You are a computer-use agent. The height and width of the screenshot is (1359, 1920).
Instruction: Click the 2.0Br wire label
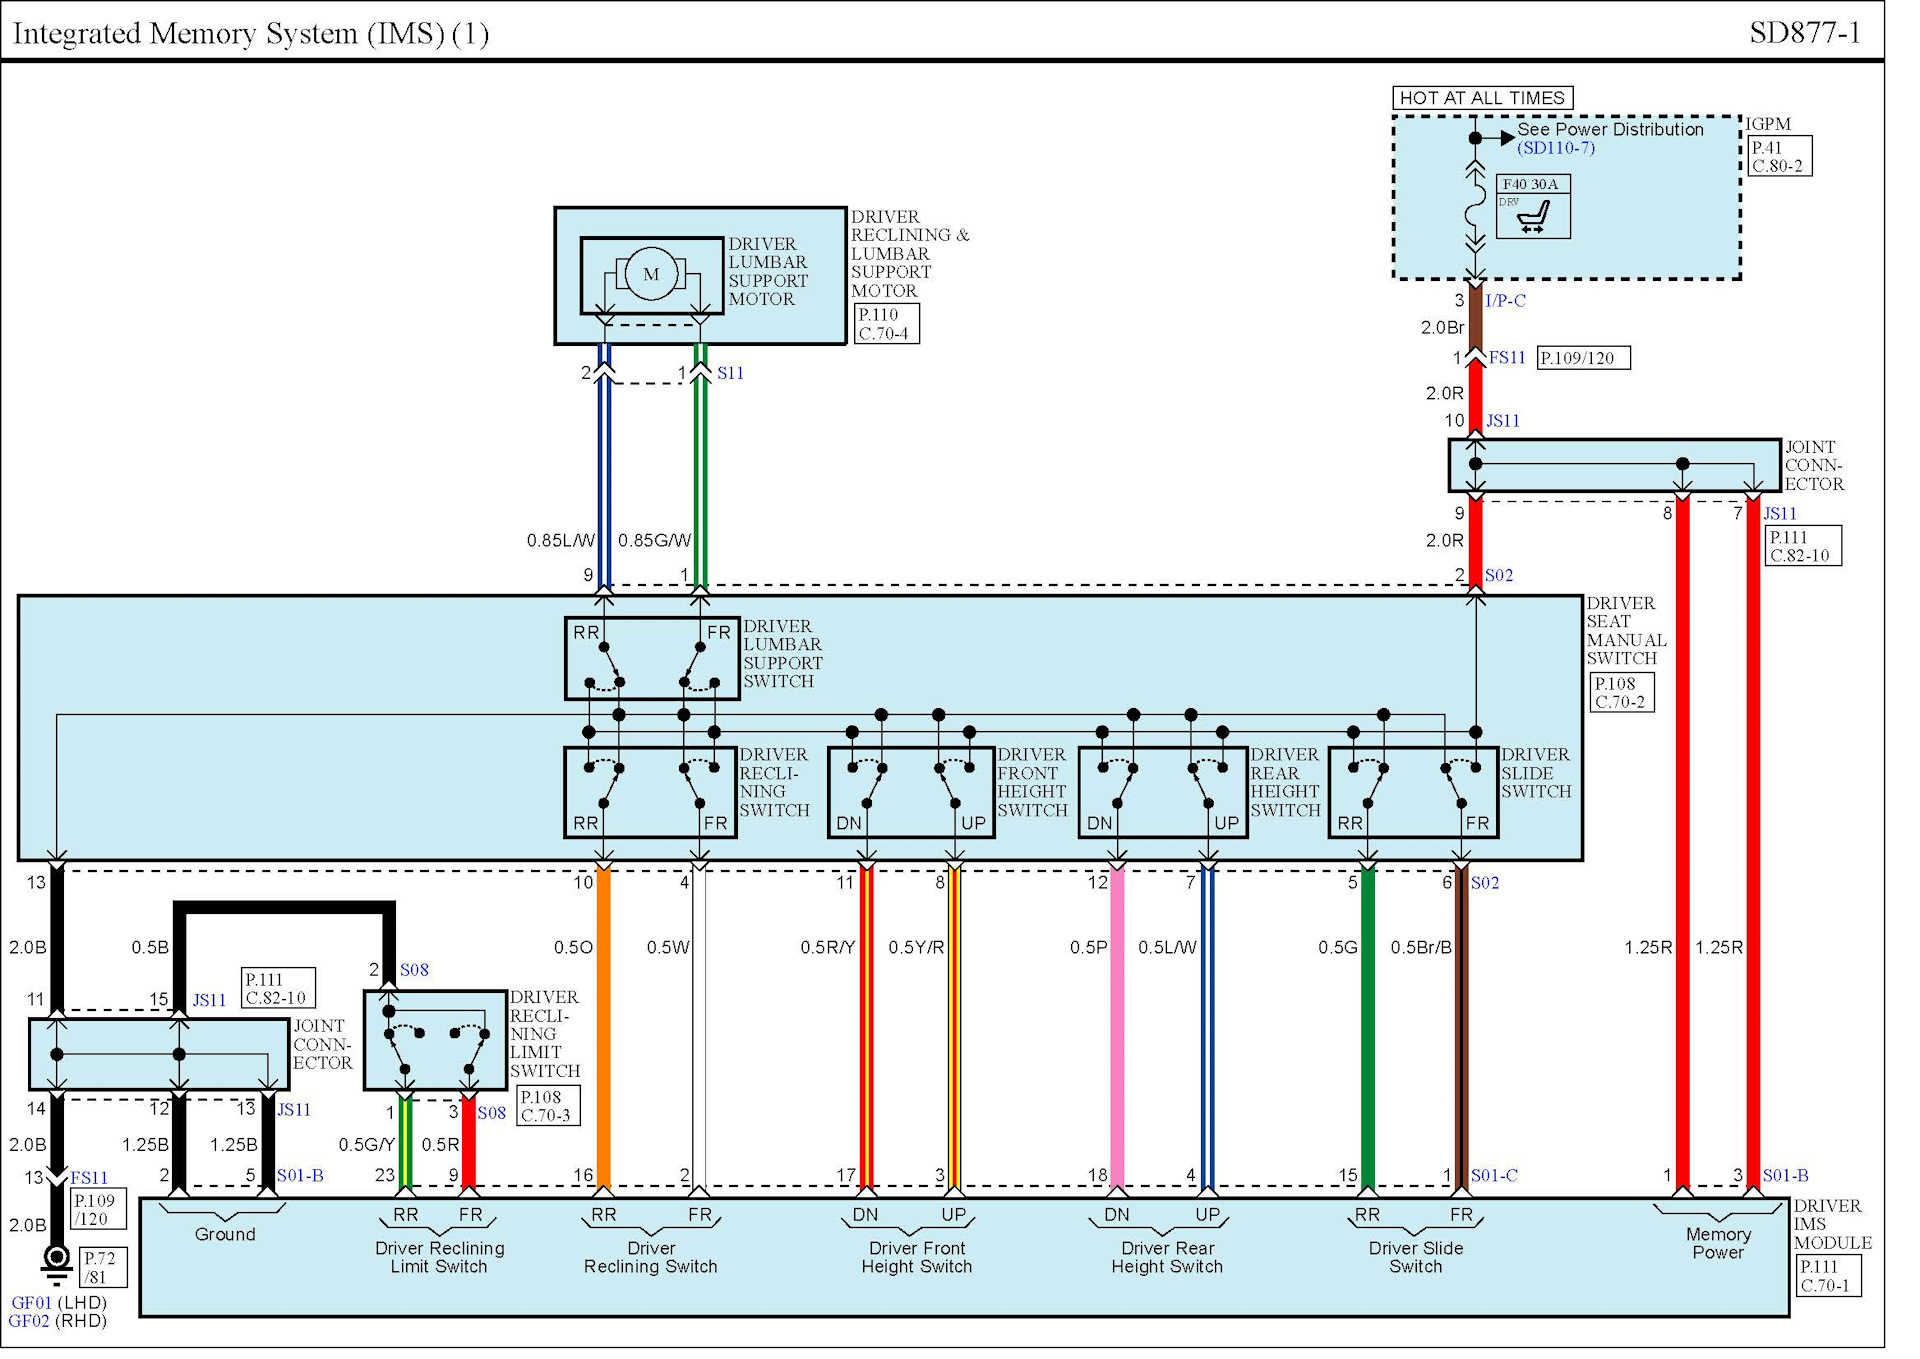click(1442, 327)
